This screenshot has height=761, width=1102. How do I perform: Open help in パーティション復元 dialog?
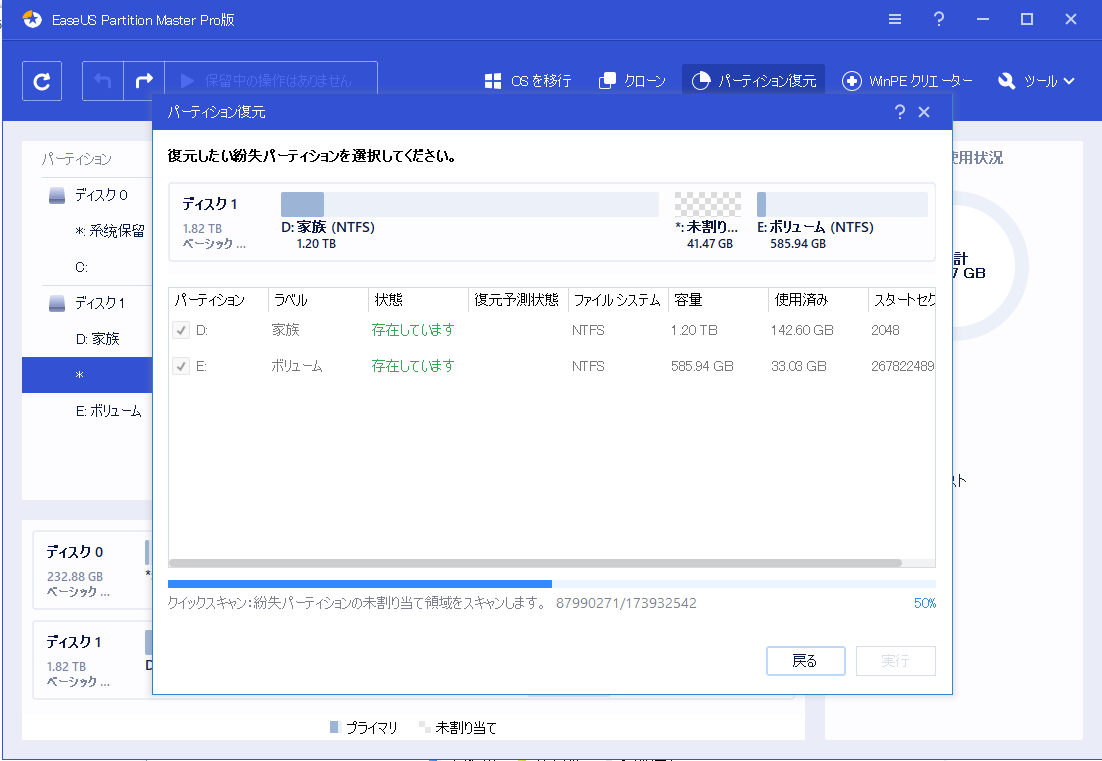(x=900, y=112)
